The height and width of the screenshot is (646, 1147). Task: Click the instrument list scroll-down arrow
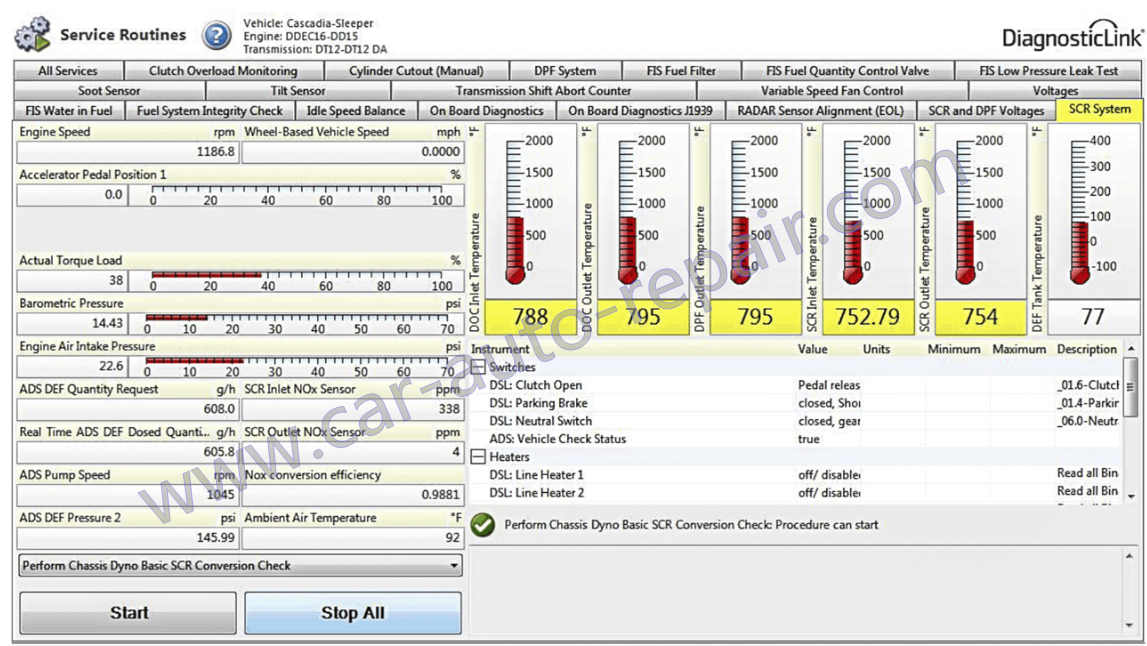(x=1131, y=496)
